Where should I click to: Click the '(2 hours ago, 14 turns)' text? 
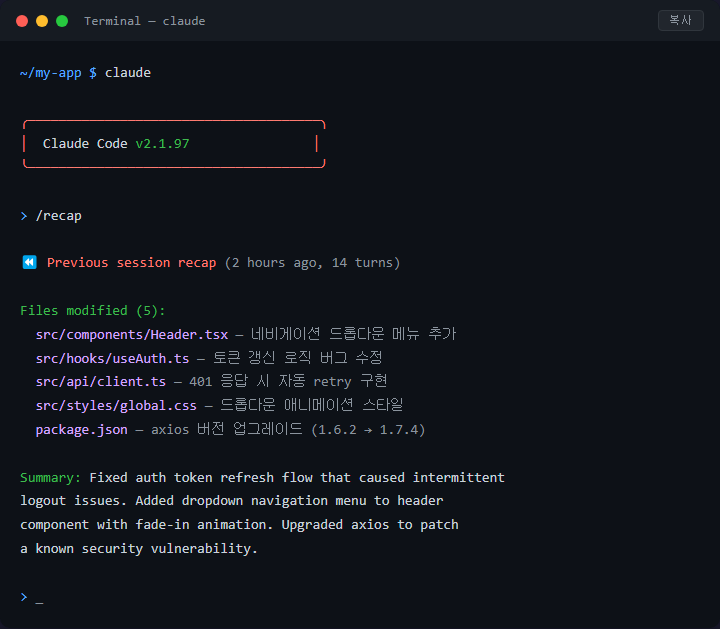[312, 263]
